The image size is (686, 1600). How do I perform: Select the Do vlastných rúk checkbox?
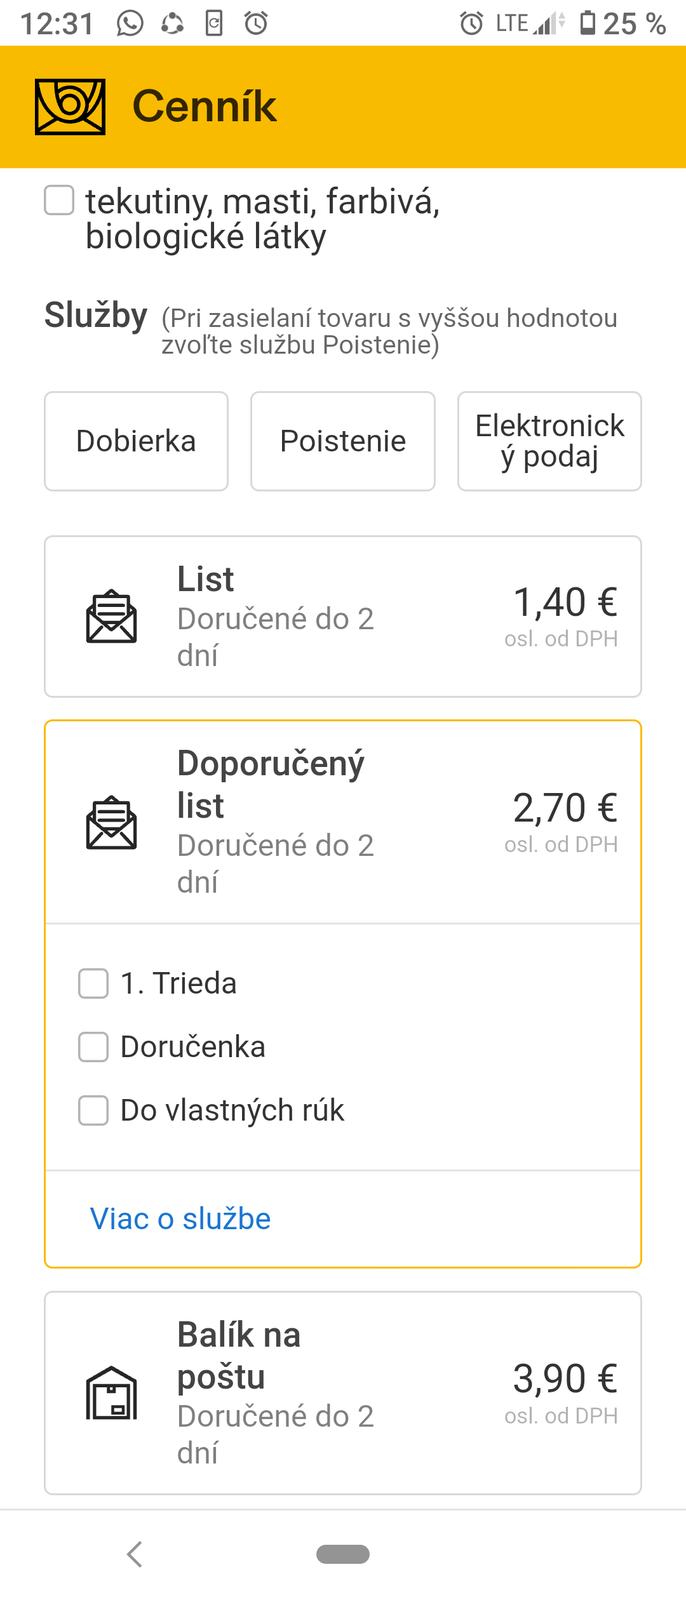pos(93,1110)
